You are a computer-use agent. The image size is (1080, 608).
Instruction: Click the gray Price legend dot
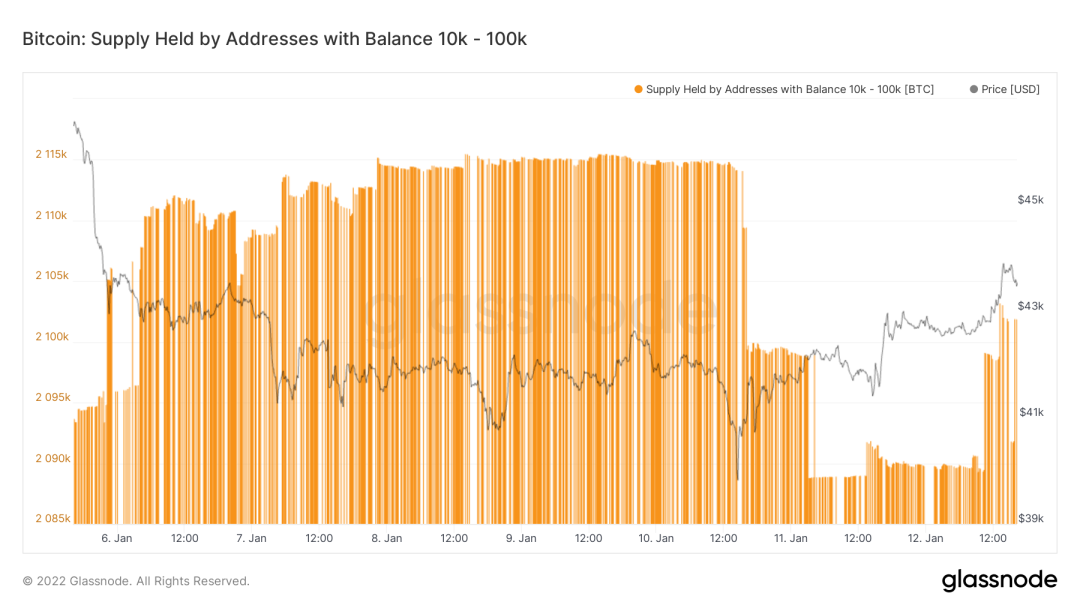pyautogui.click(x=974, y=90)
